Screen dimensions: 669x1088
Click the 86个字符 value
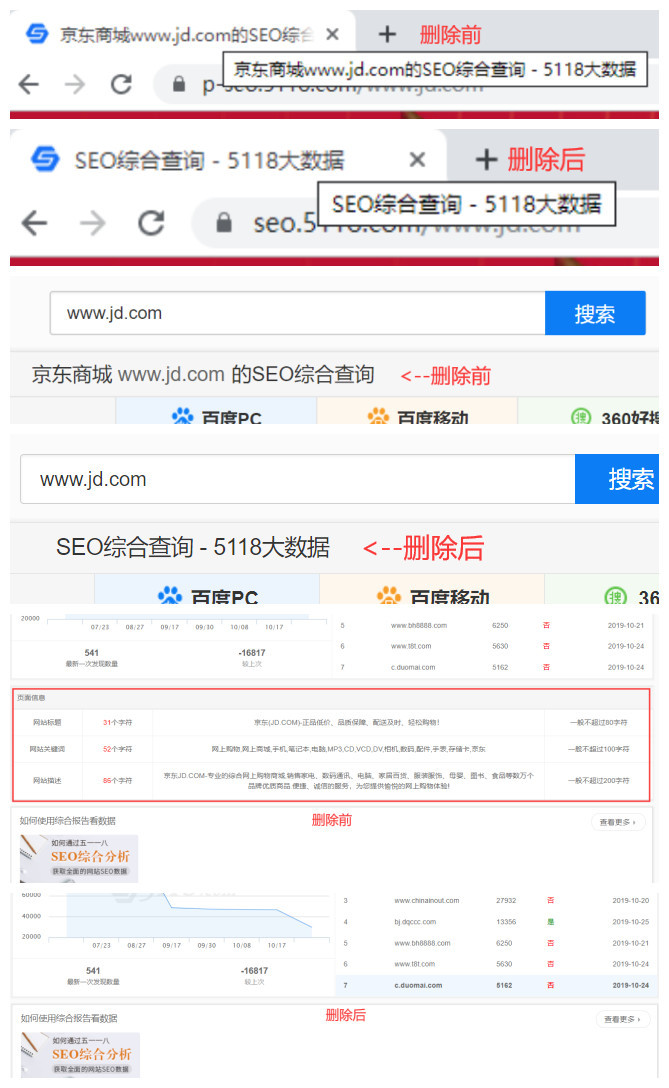[x=117, y=781]
